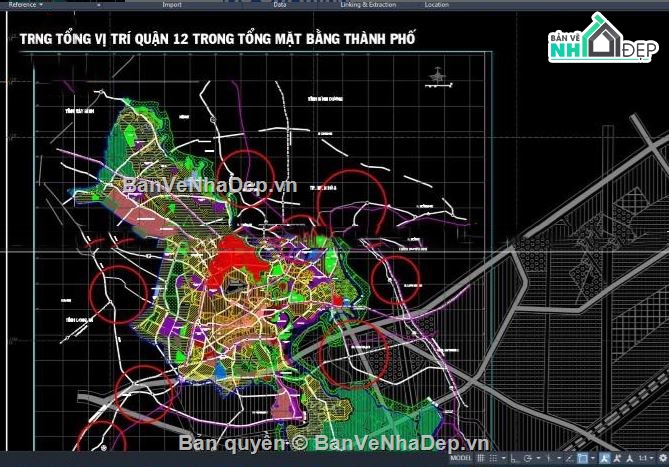Click the Isometric Drafting icon
Viewport: 669px width, 467px height.
coord(548,459)
